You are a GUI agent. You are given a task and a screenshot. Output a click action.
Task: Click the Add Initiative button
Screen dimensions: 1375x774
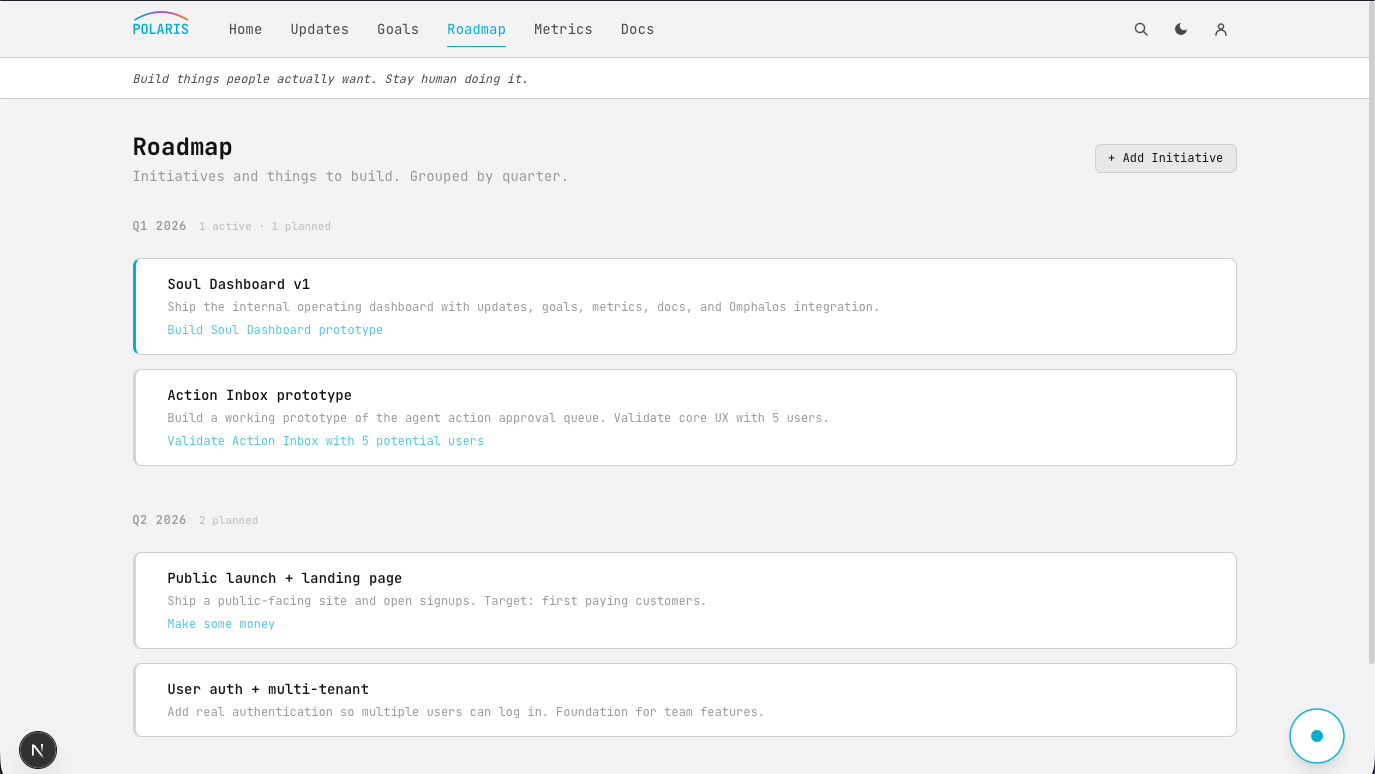click(x=1166, y=158)
